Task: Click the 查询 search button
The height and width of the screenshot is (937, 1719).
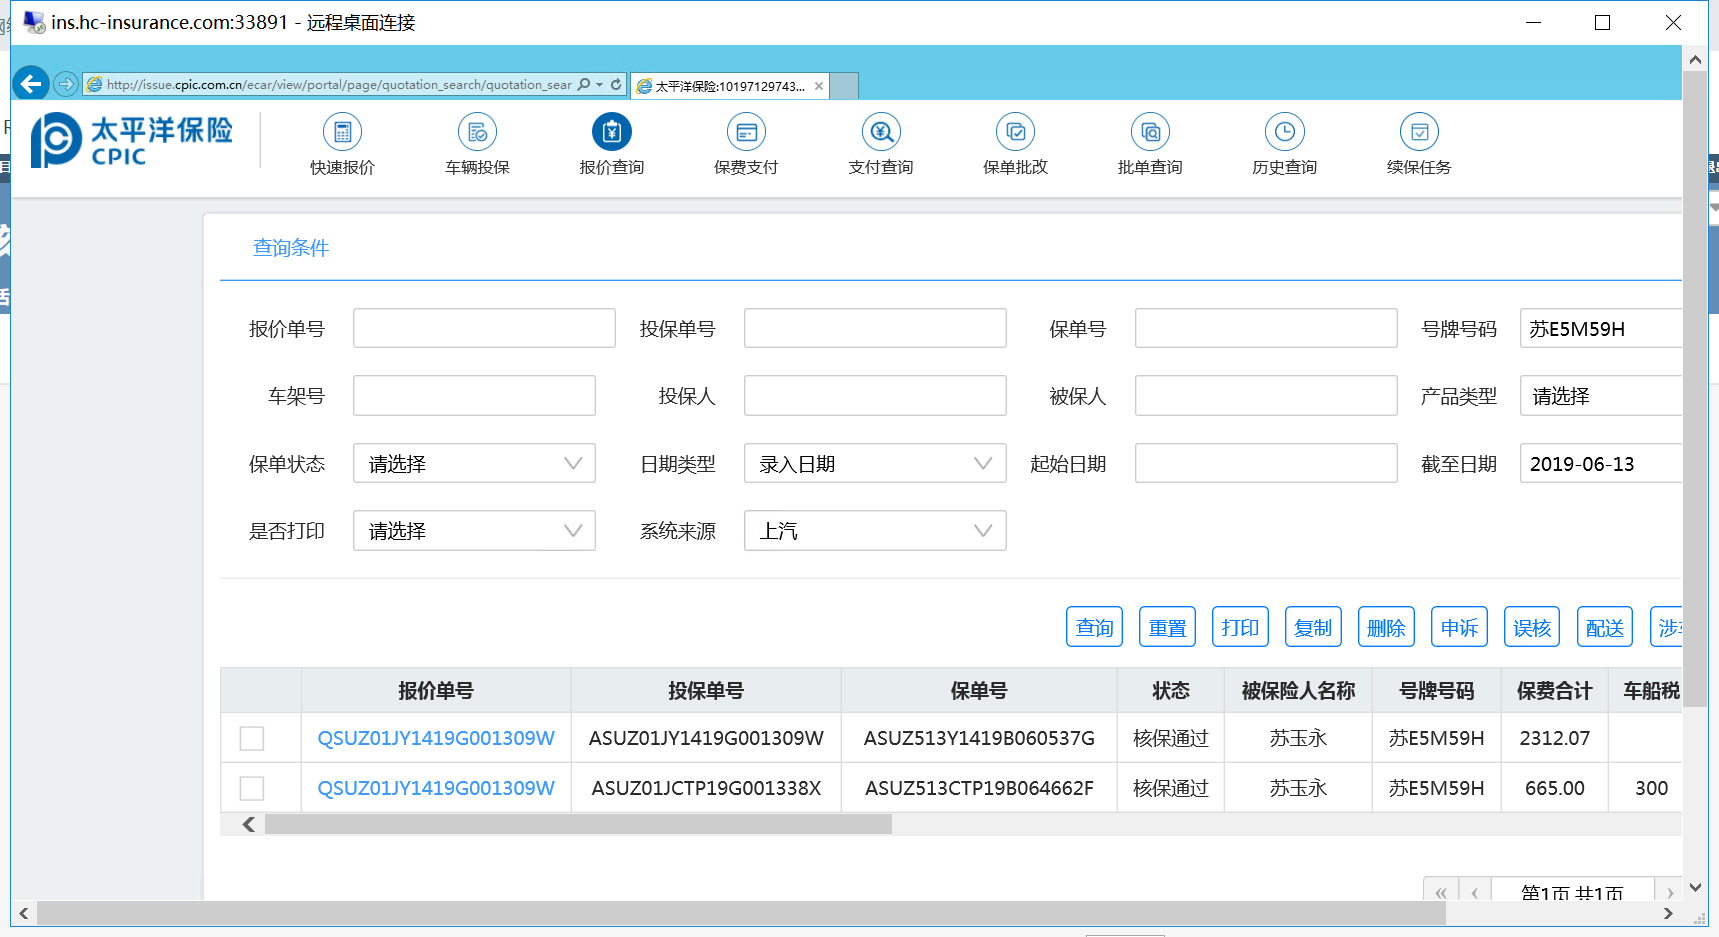Action: tap(1094, 627)
